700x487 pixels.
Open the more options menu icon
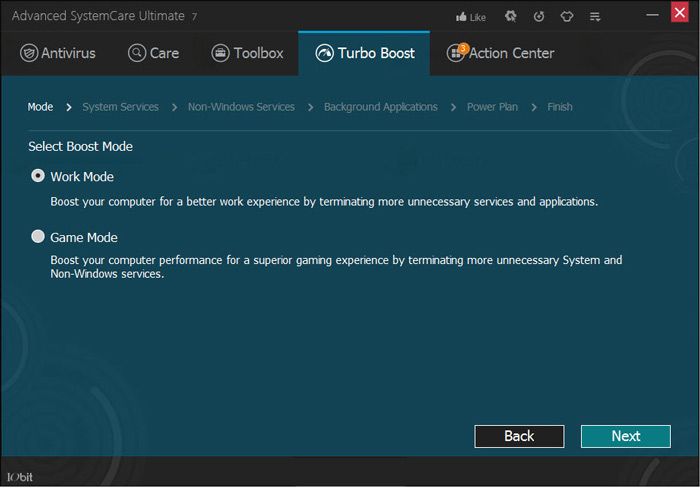pyautogui.click(x=595, y=17)
